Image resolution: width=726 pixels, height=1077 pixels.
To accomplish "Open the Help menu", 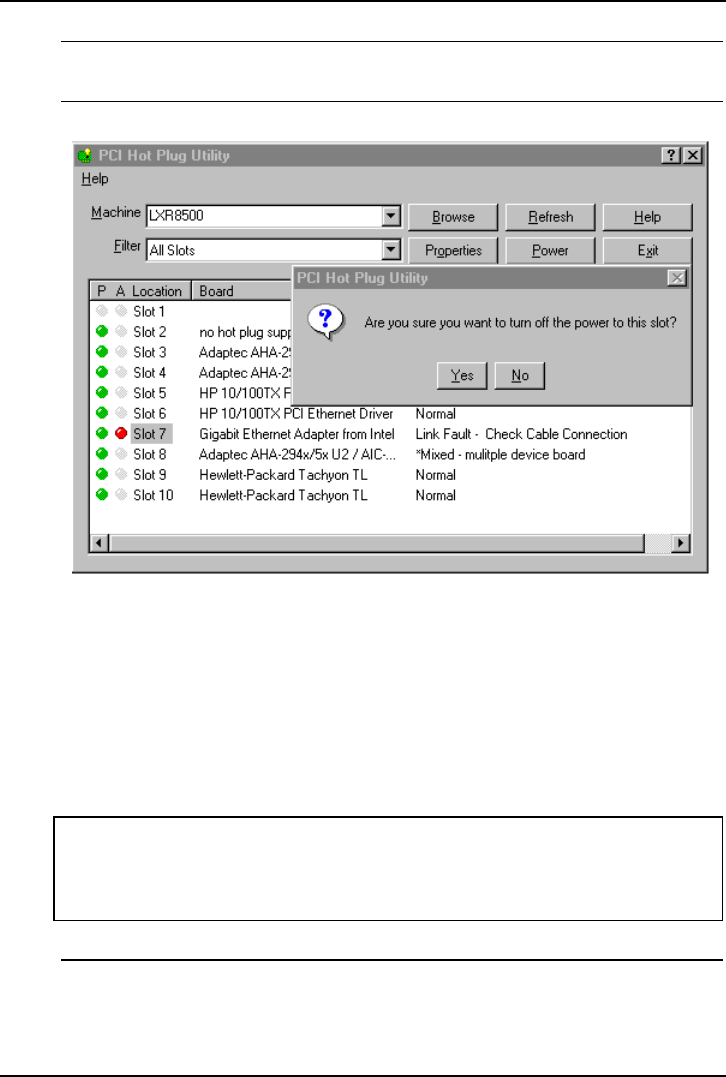I will click(x=95, y=179).
